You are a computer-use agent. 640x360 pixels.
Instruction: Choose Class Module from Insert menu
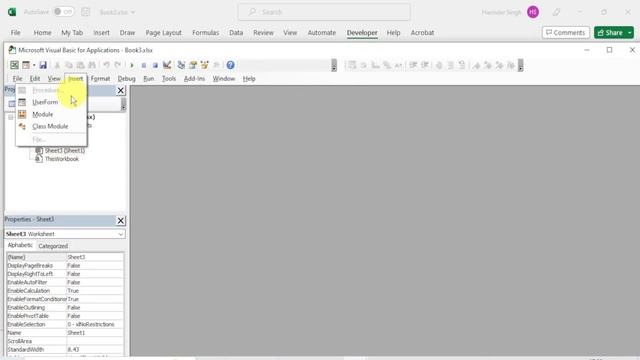coord(51,127)
